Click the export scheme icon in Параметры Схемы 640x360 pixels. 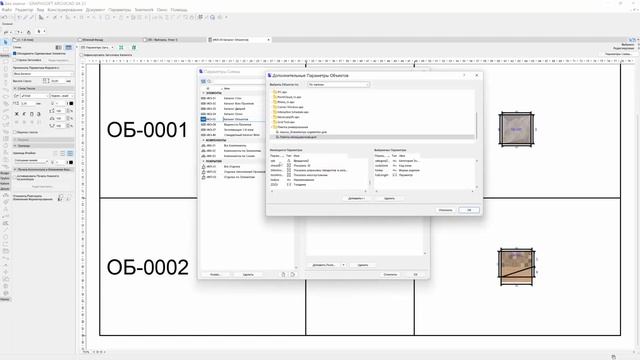293,275
